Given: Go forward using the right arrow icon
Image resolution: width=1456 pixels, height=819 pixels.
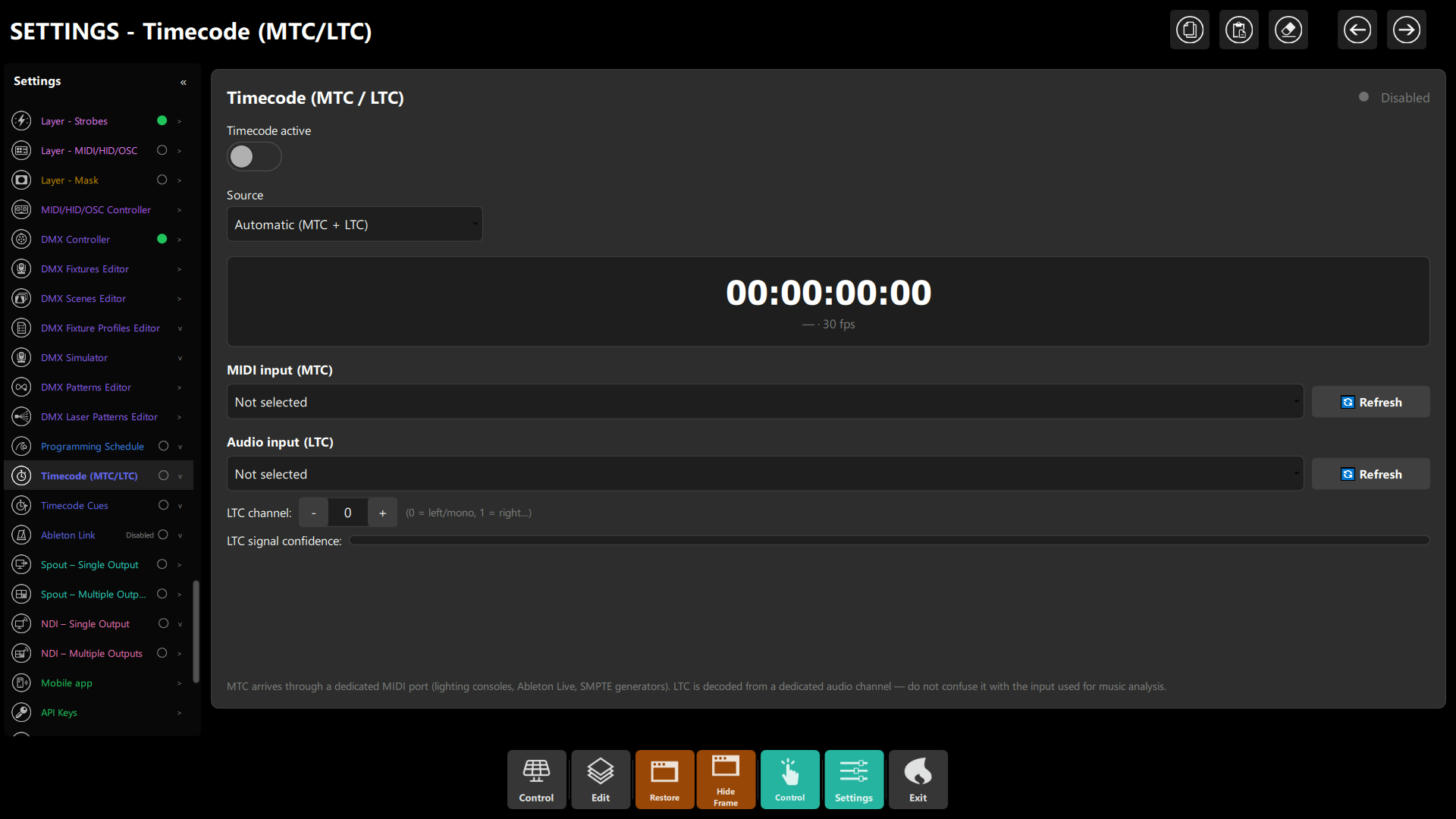Looking at the screenshot, I should click(x=1406, y=30).
